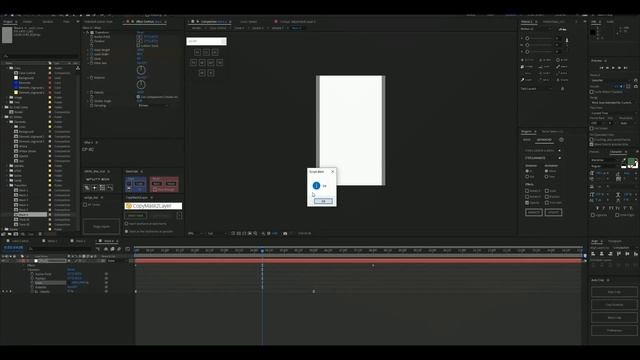This screenshot has height=360, width=640.
Task: Switch to the Character panel tab
Action: [x=616, y=152]
